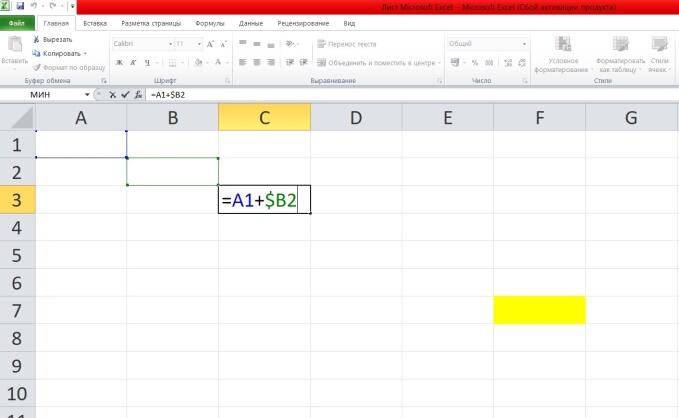
Task: Click Объединить и поместить в центре
Action: (376, 63)
